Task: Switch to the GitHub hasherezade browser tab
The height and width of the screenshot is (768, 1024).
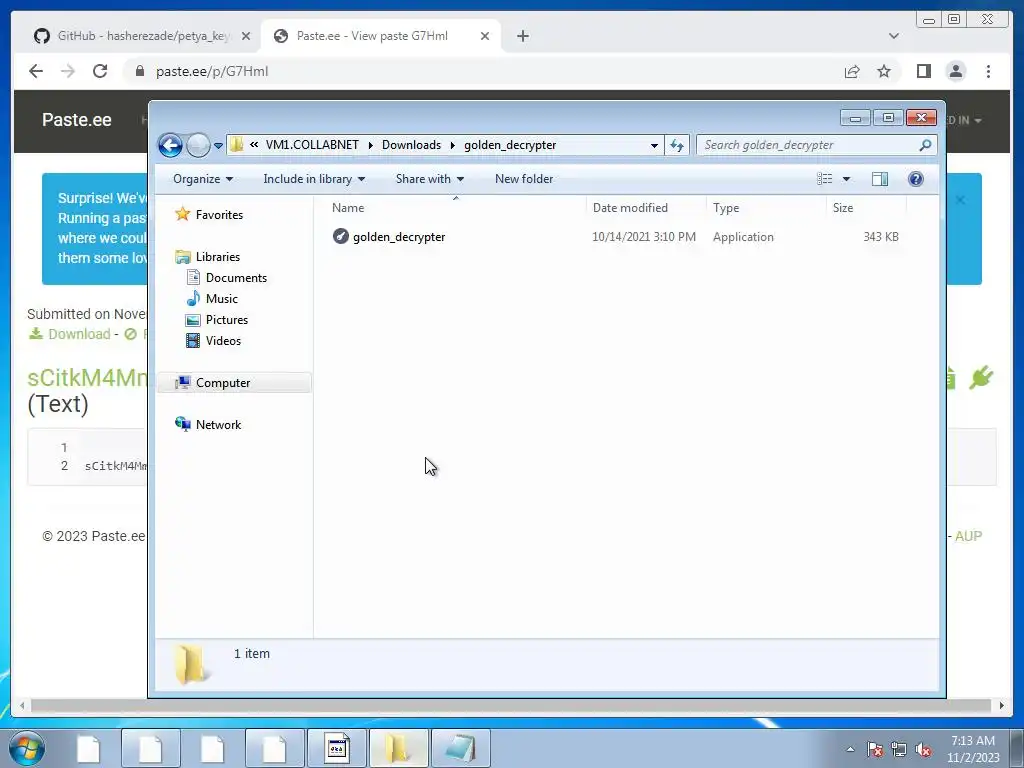Action: (136, 36)
